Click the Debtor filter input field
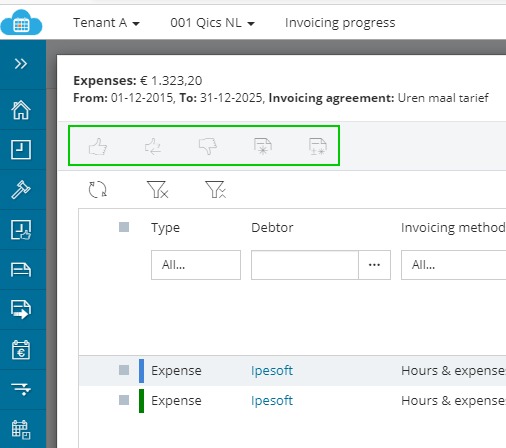The height and width of the screenshot is (448, 506). (x=305, y=265)
